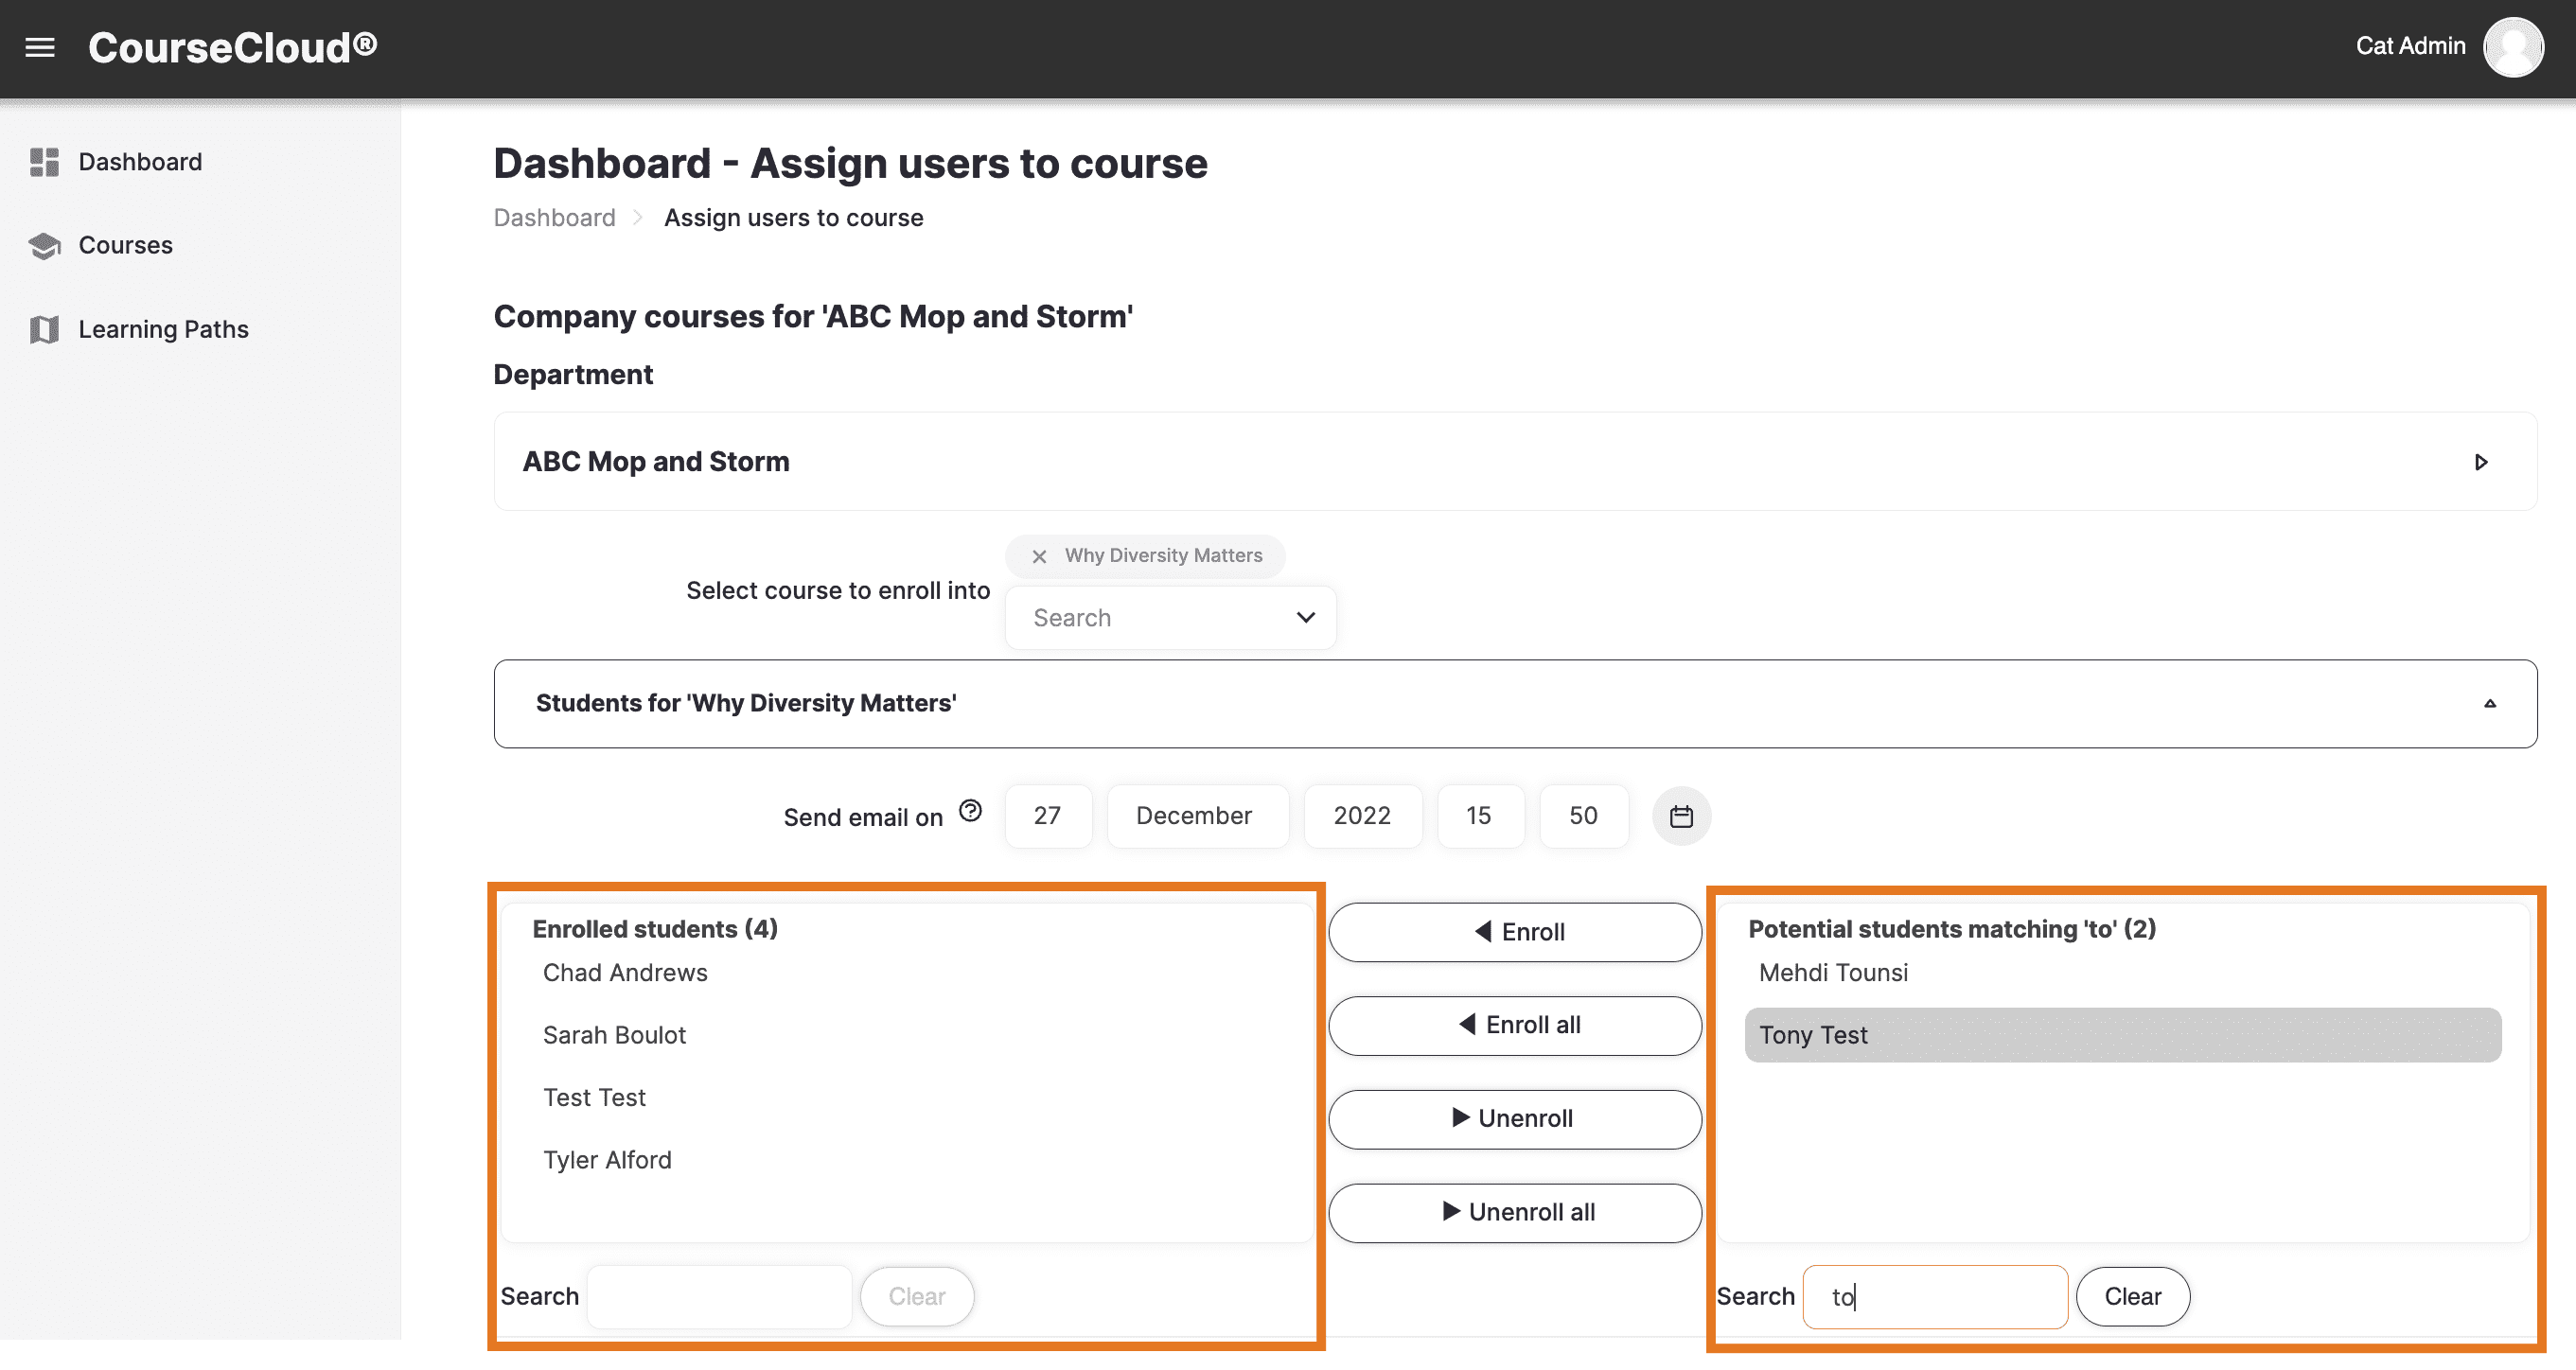Collapse Students for 'Why Diversity Matters' section
Image resolution: width=2576 pixels, height=1370 pixels.
[2489, 704]
